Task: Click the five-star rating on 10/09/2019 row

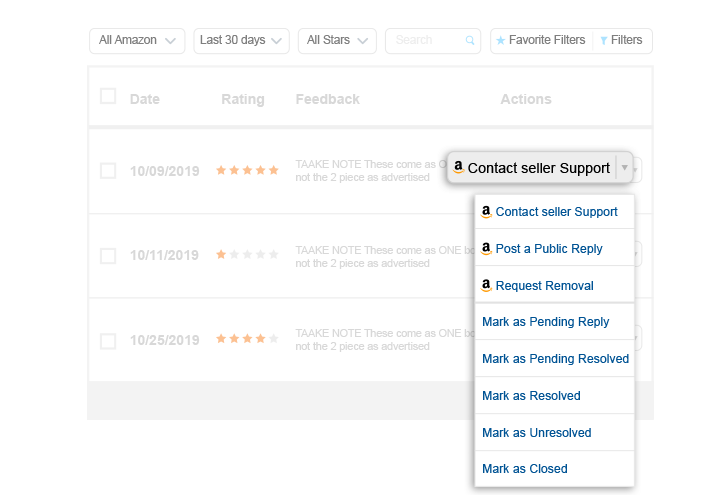Action: (247, 170)
